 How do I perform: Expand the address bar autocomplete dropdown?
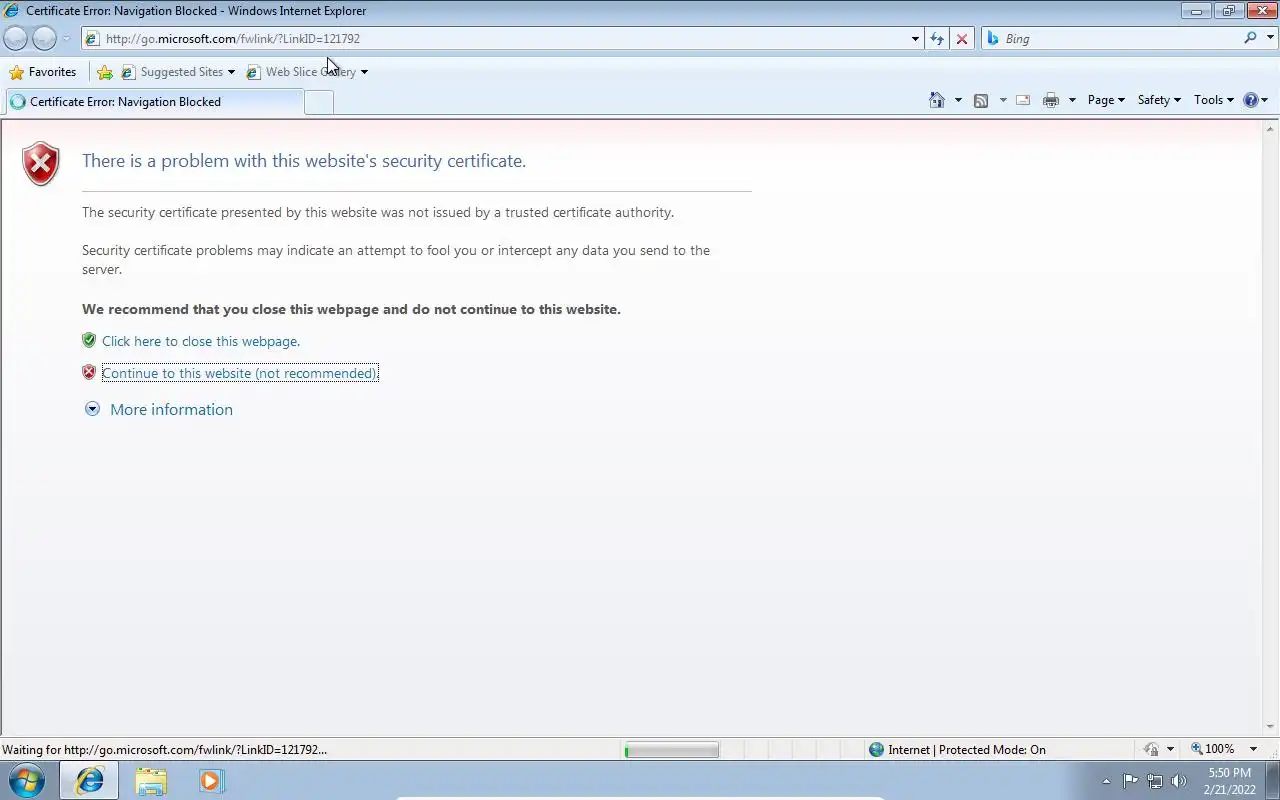915,39
